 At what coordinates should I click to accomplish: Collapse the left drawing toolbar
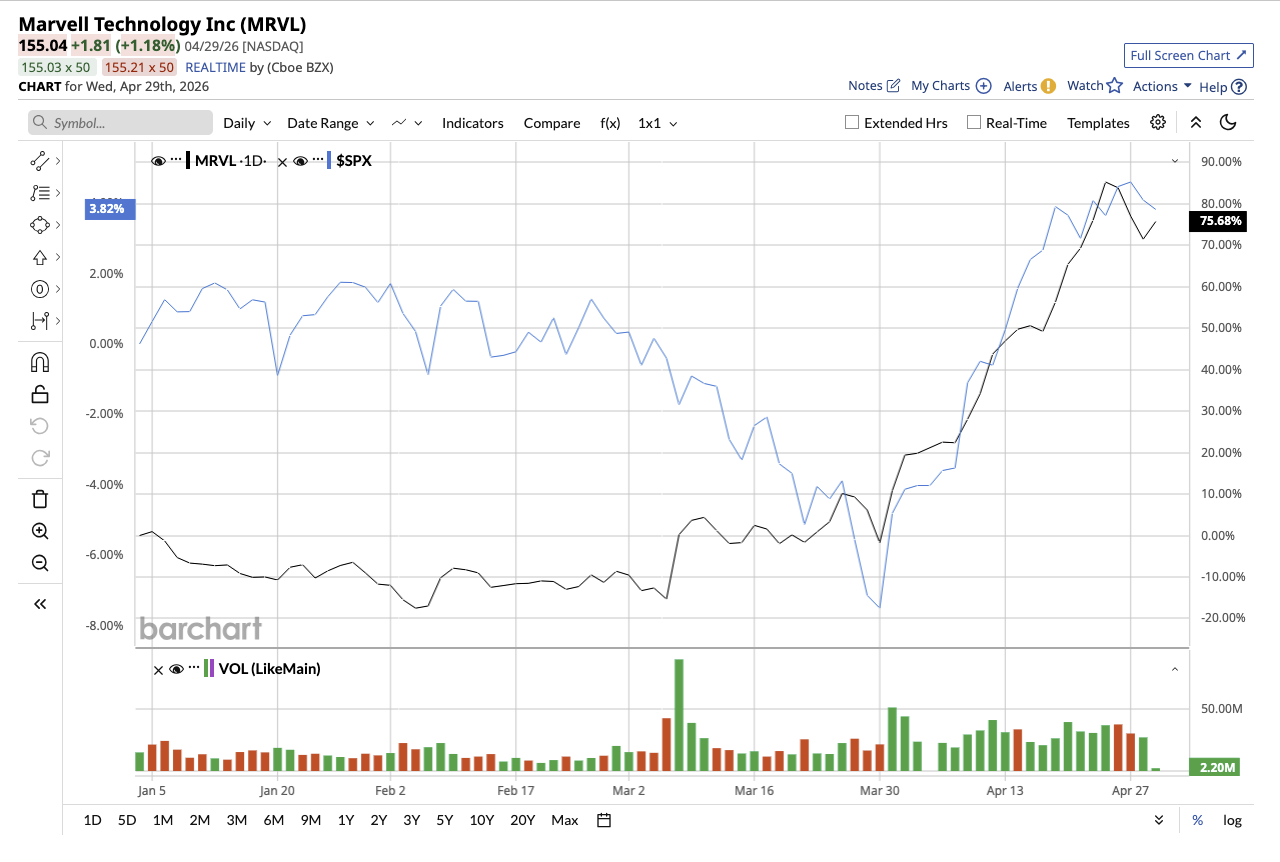click(40, 604)
